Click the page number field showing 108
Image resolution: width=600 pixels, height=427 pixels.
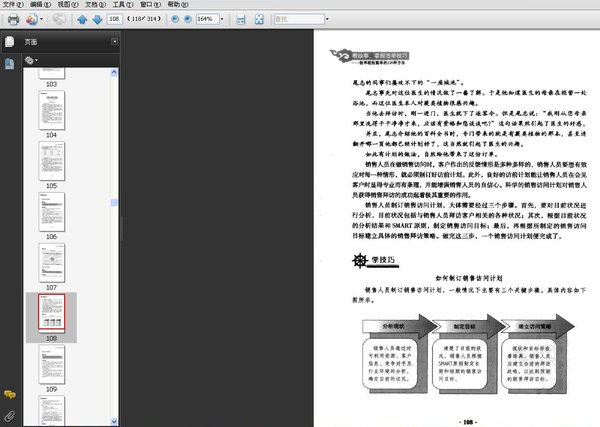[114, 19]
